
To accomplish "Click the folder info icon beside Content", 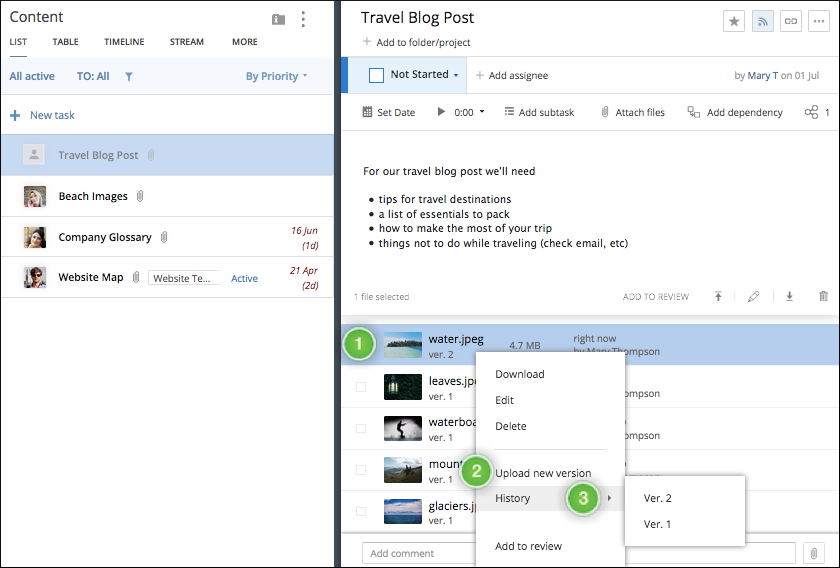I will click(x=278, y=20).
